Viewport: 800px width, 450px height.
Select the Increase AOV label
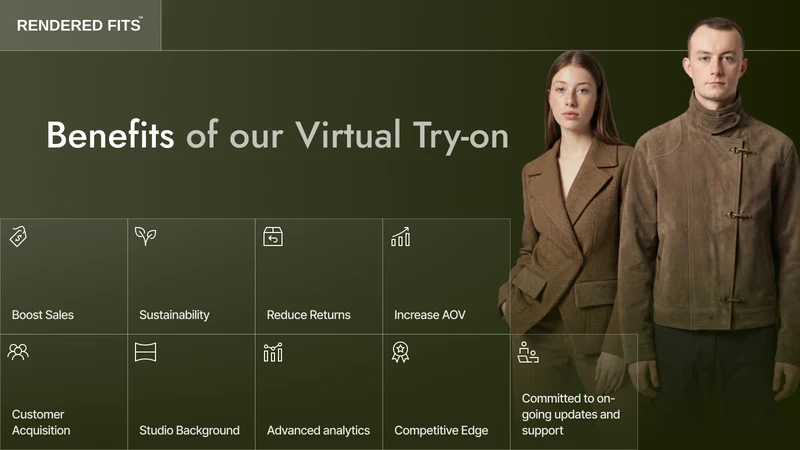(x=430, y=315)
